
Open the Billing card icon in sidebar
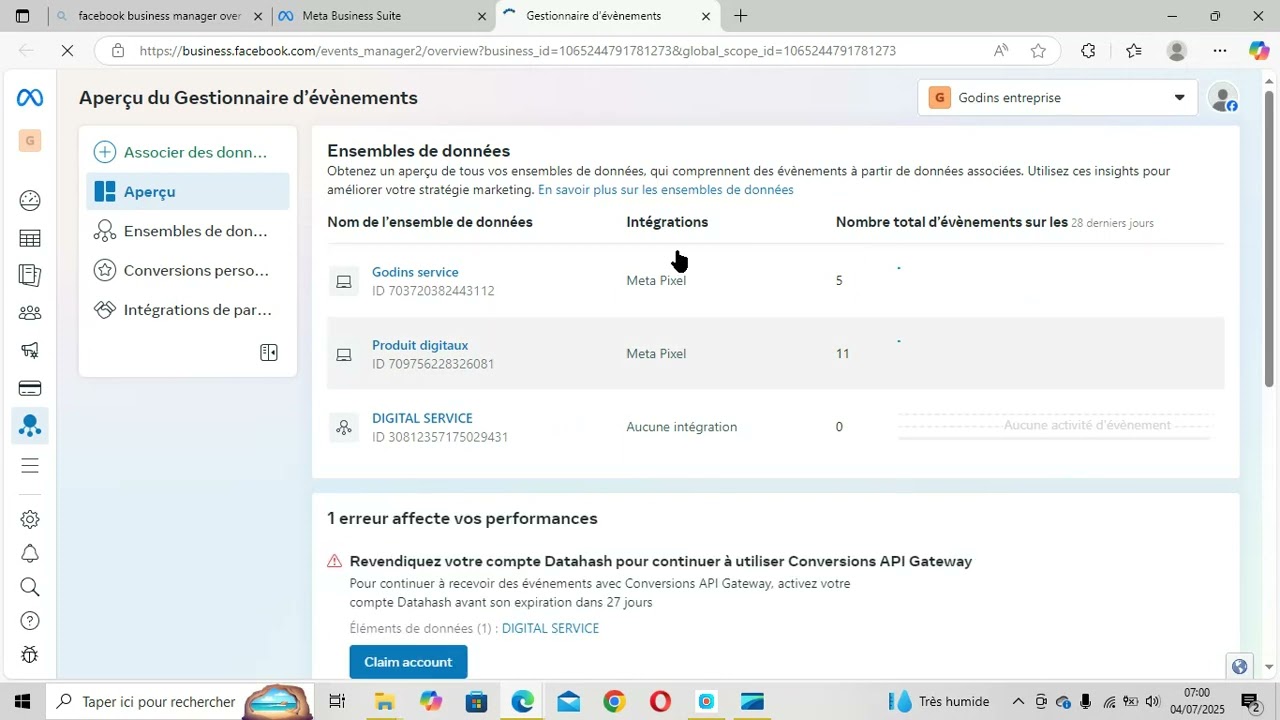point(30,388)
